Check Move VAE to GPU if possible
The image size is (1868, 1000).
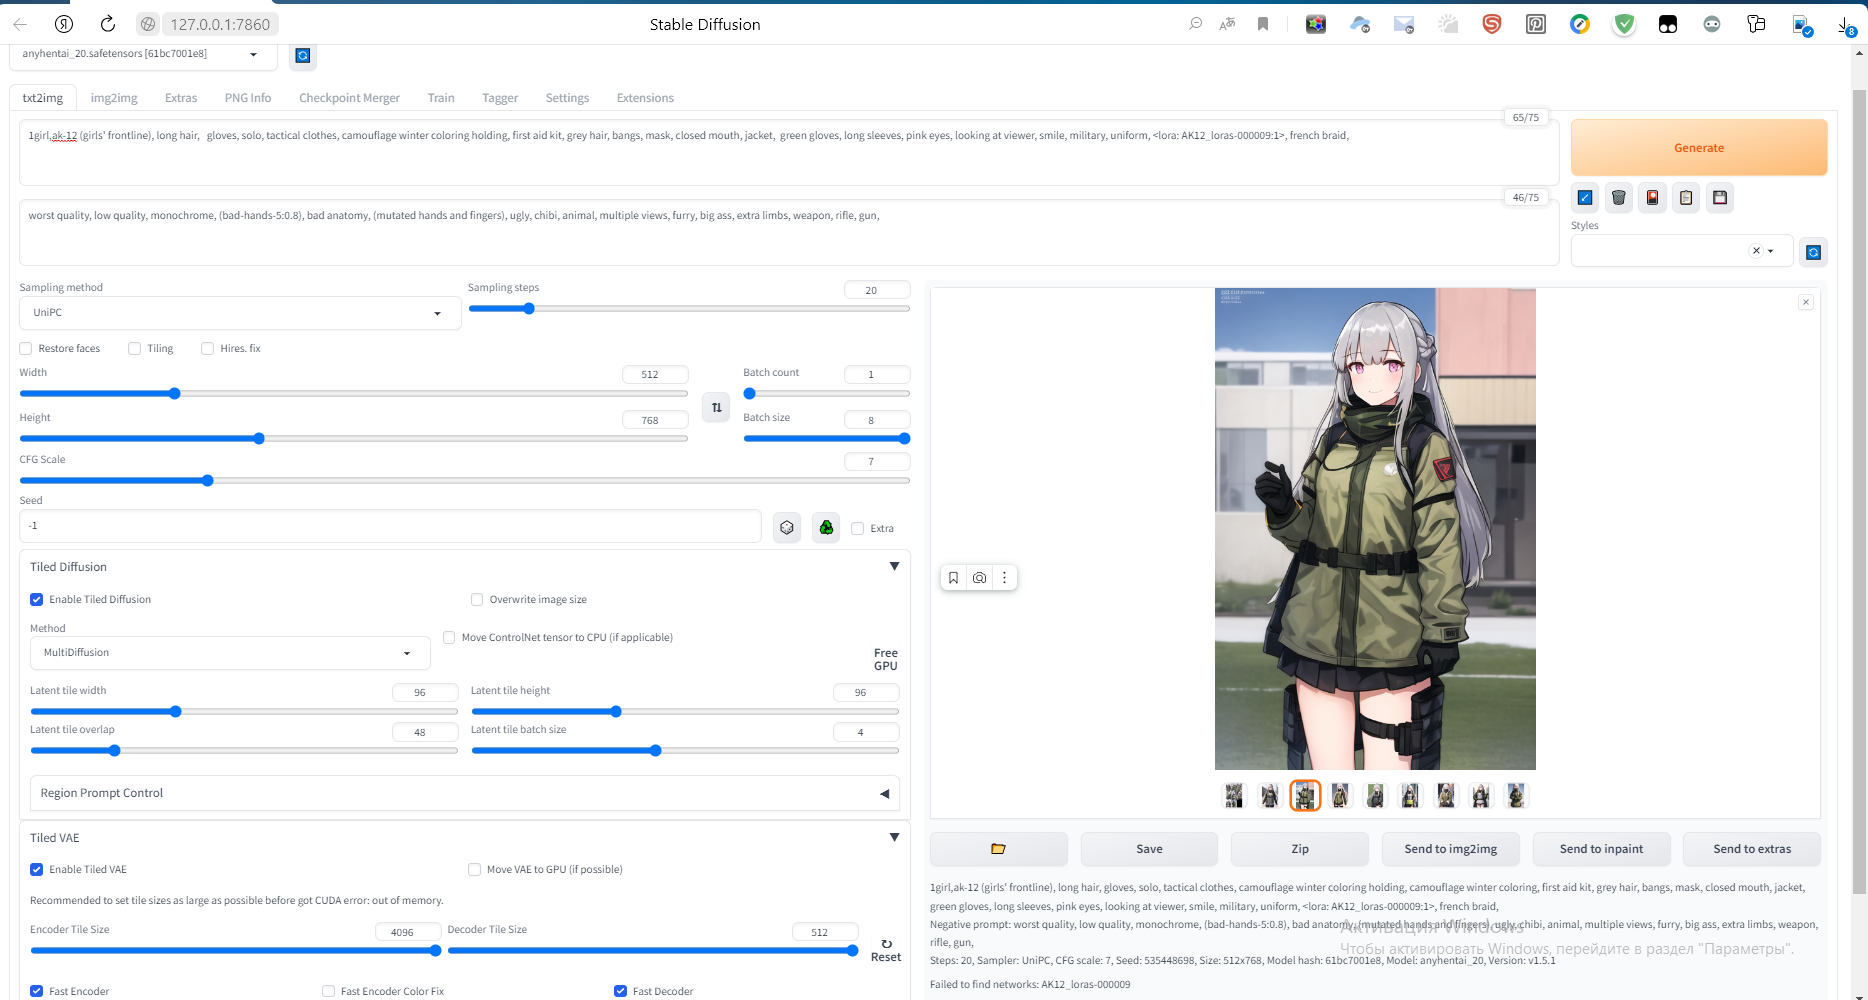click(474, 869)
